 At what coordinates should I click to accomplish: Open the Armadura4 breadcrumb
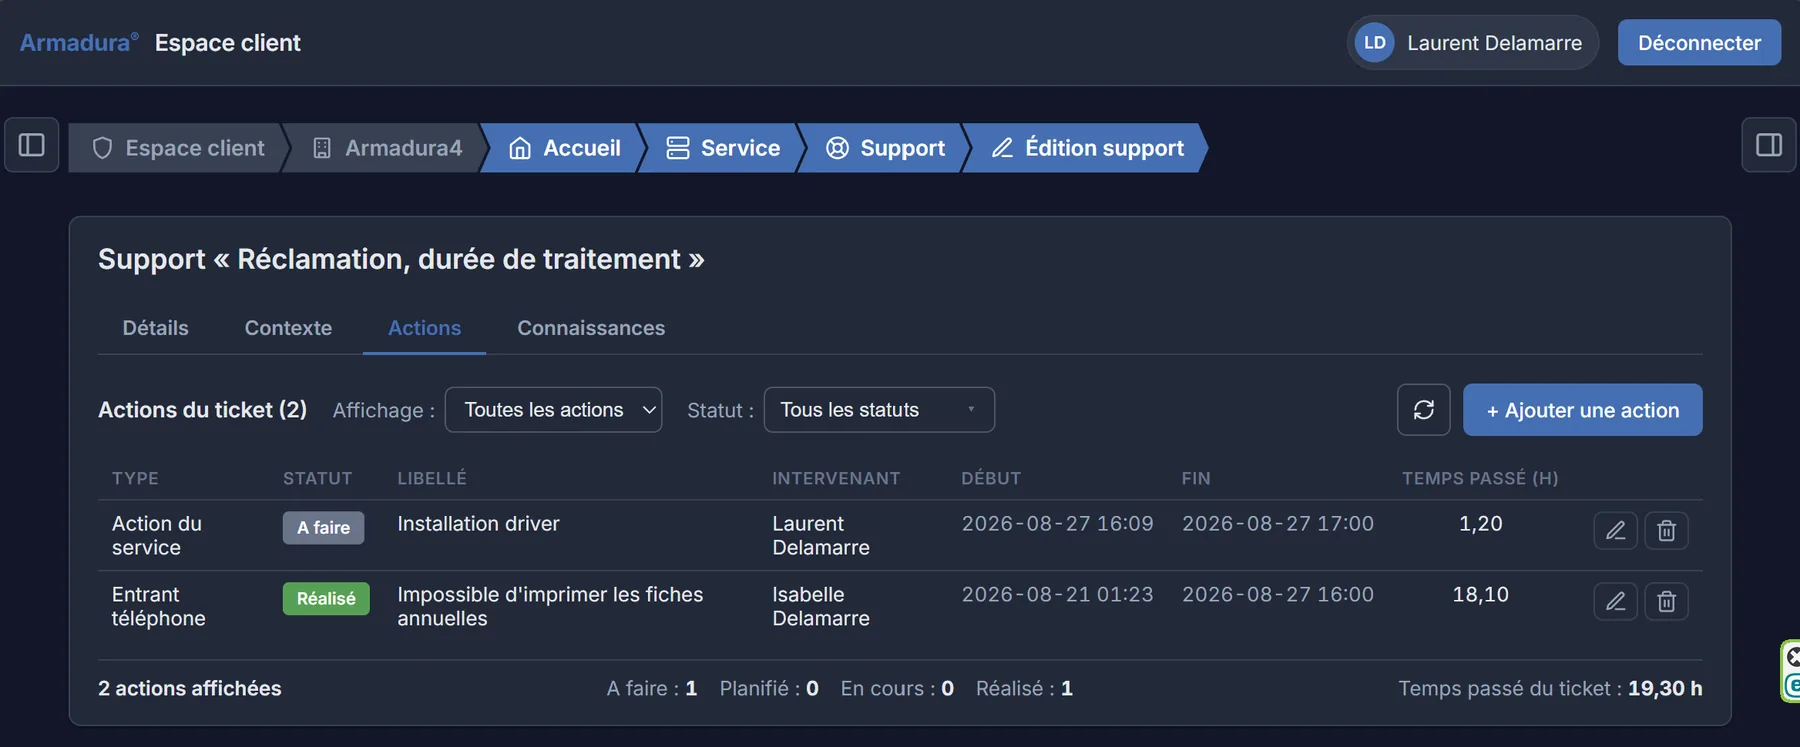coord(387,148)
